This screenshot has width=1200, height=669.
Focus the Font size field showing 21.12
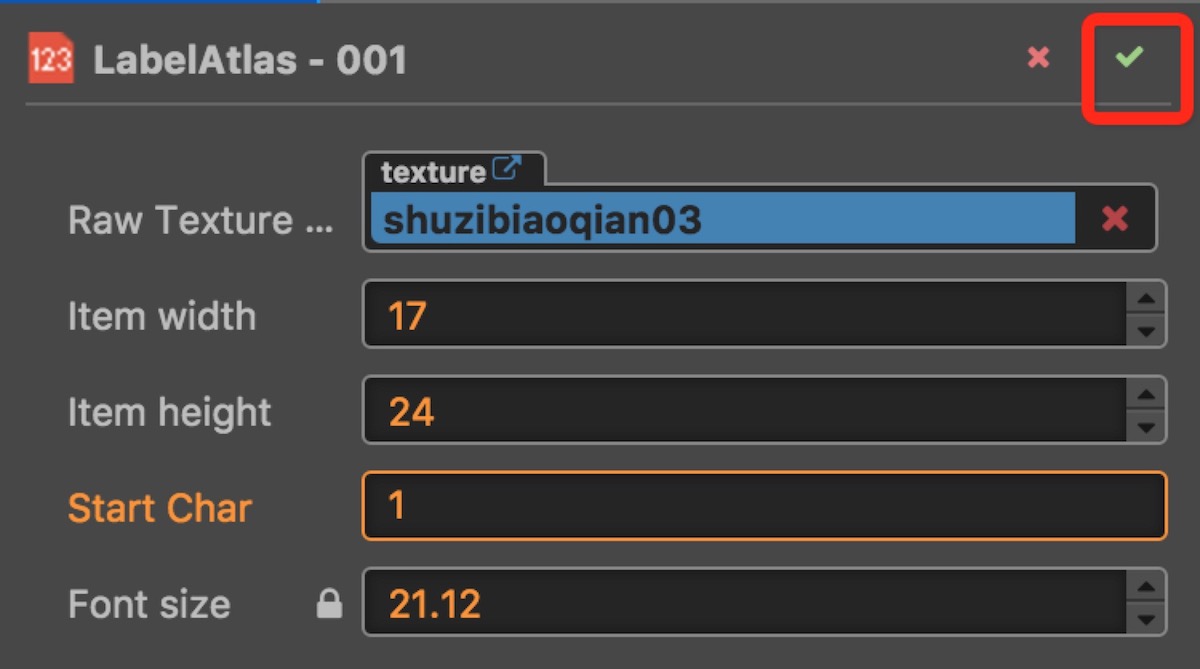pyautogui.click(x=746, y=603)
